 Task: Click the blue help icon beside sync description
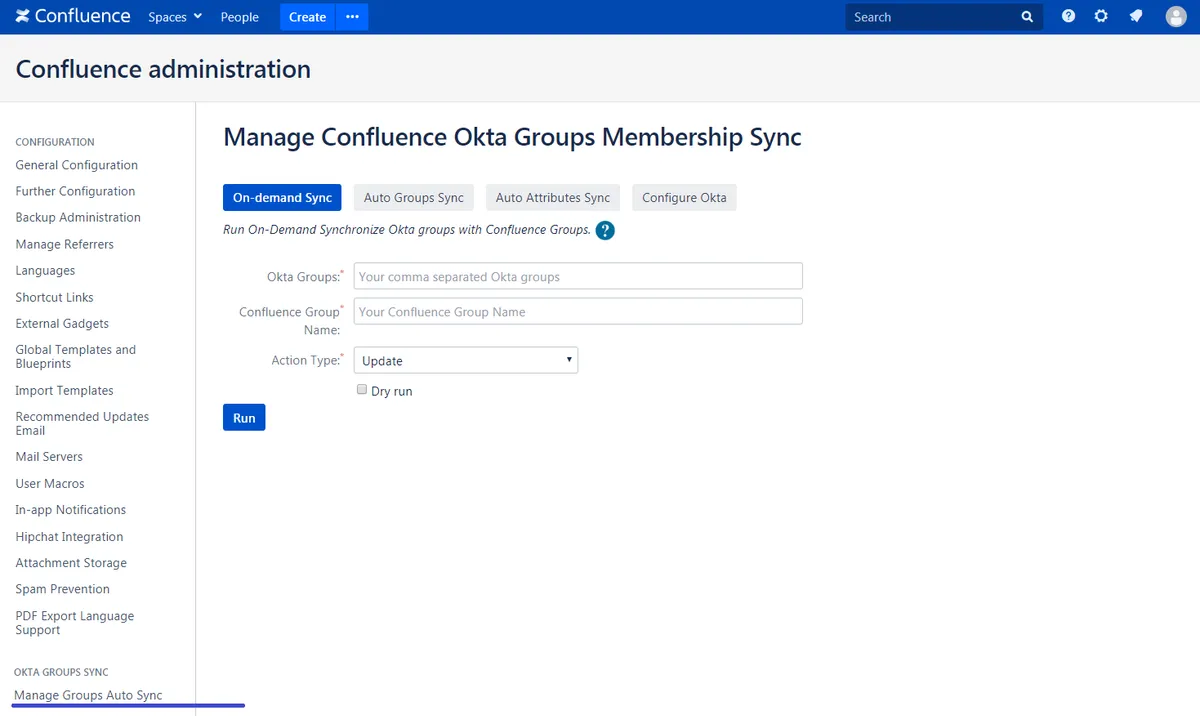(605, 230)
